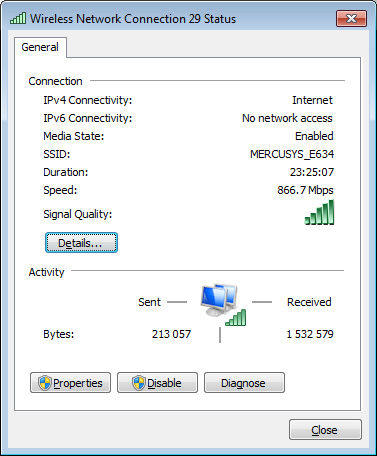Run the Diagnose troubleshooter
Viewport: 377px width, 456px height.
tap(244, 383)
